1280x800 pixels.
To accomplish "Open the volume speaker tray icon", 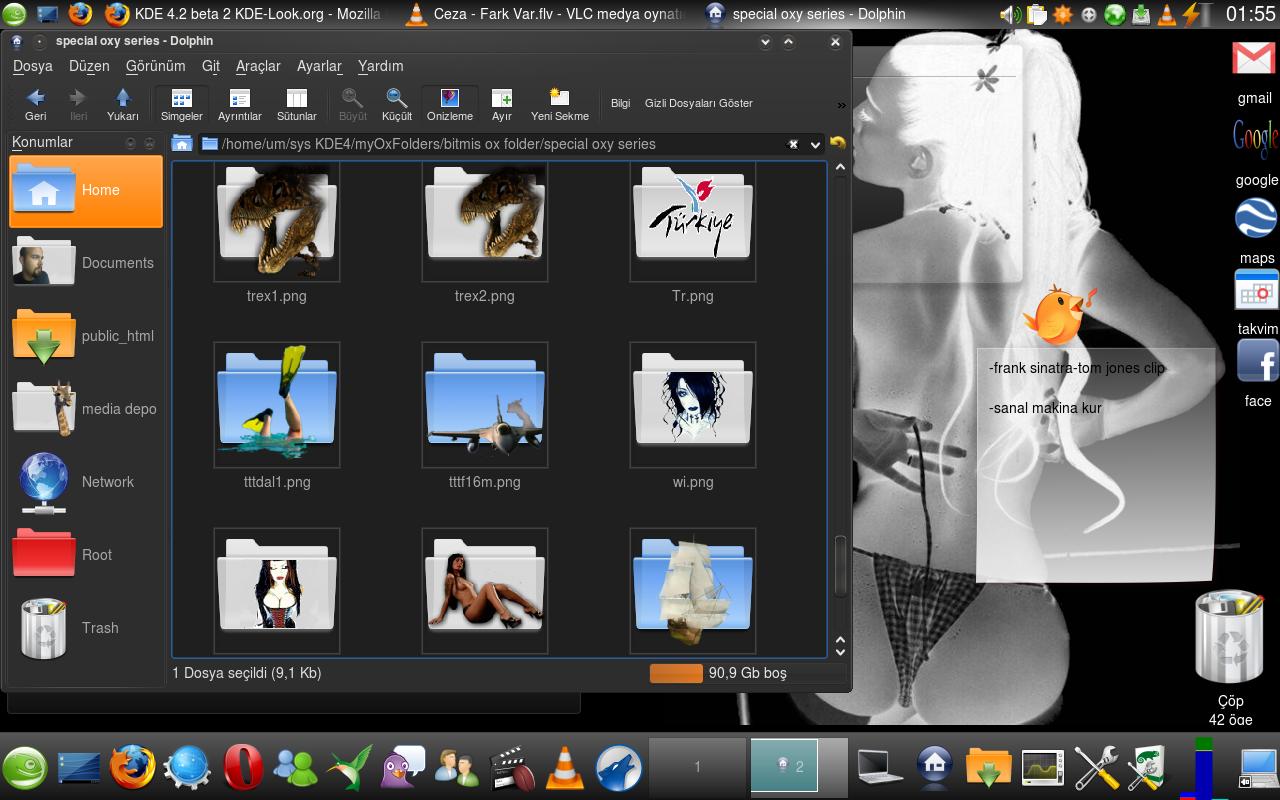I will 1011,14.
